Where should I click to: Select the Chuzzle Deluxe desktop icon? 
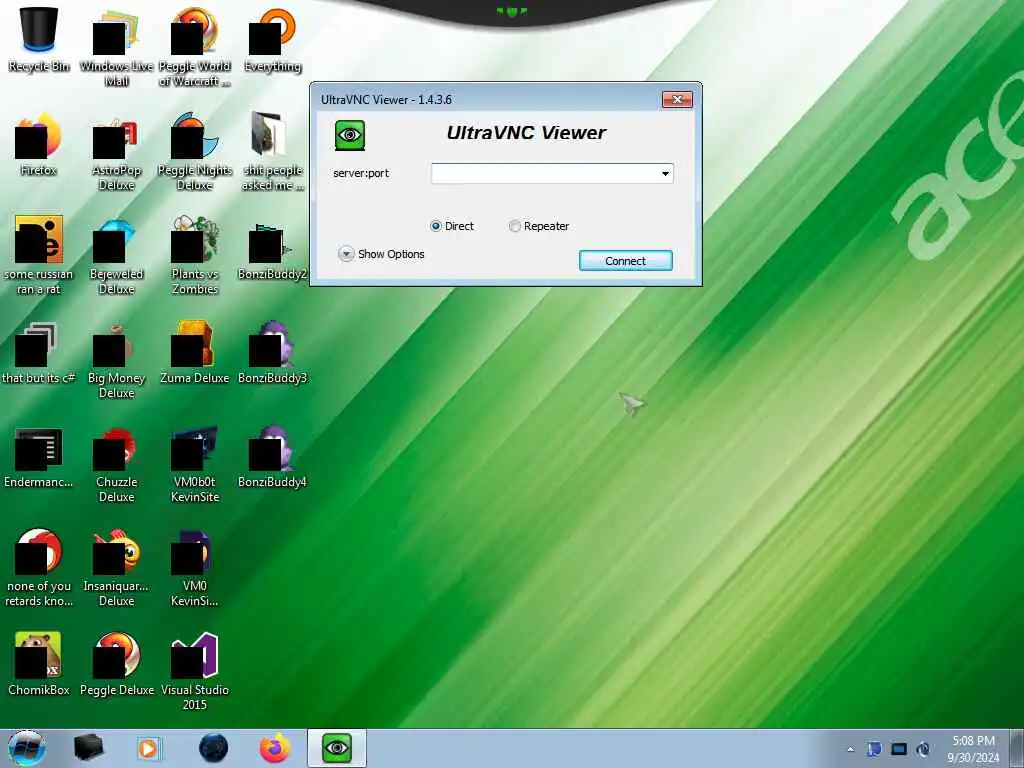pos(116,464)
